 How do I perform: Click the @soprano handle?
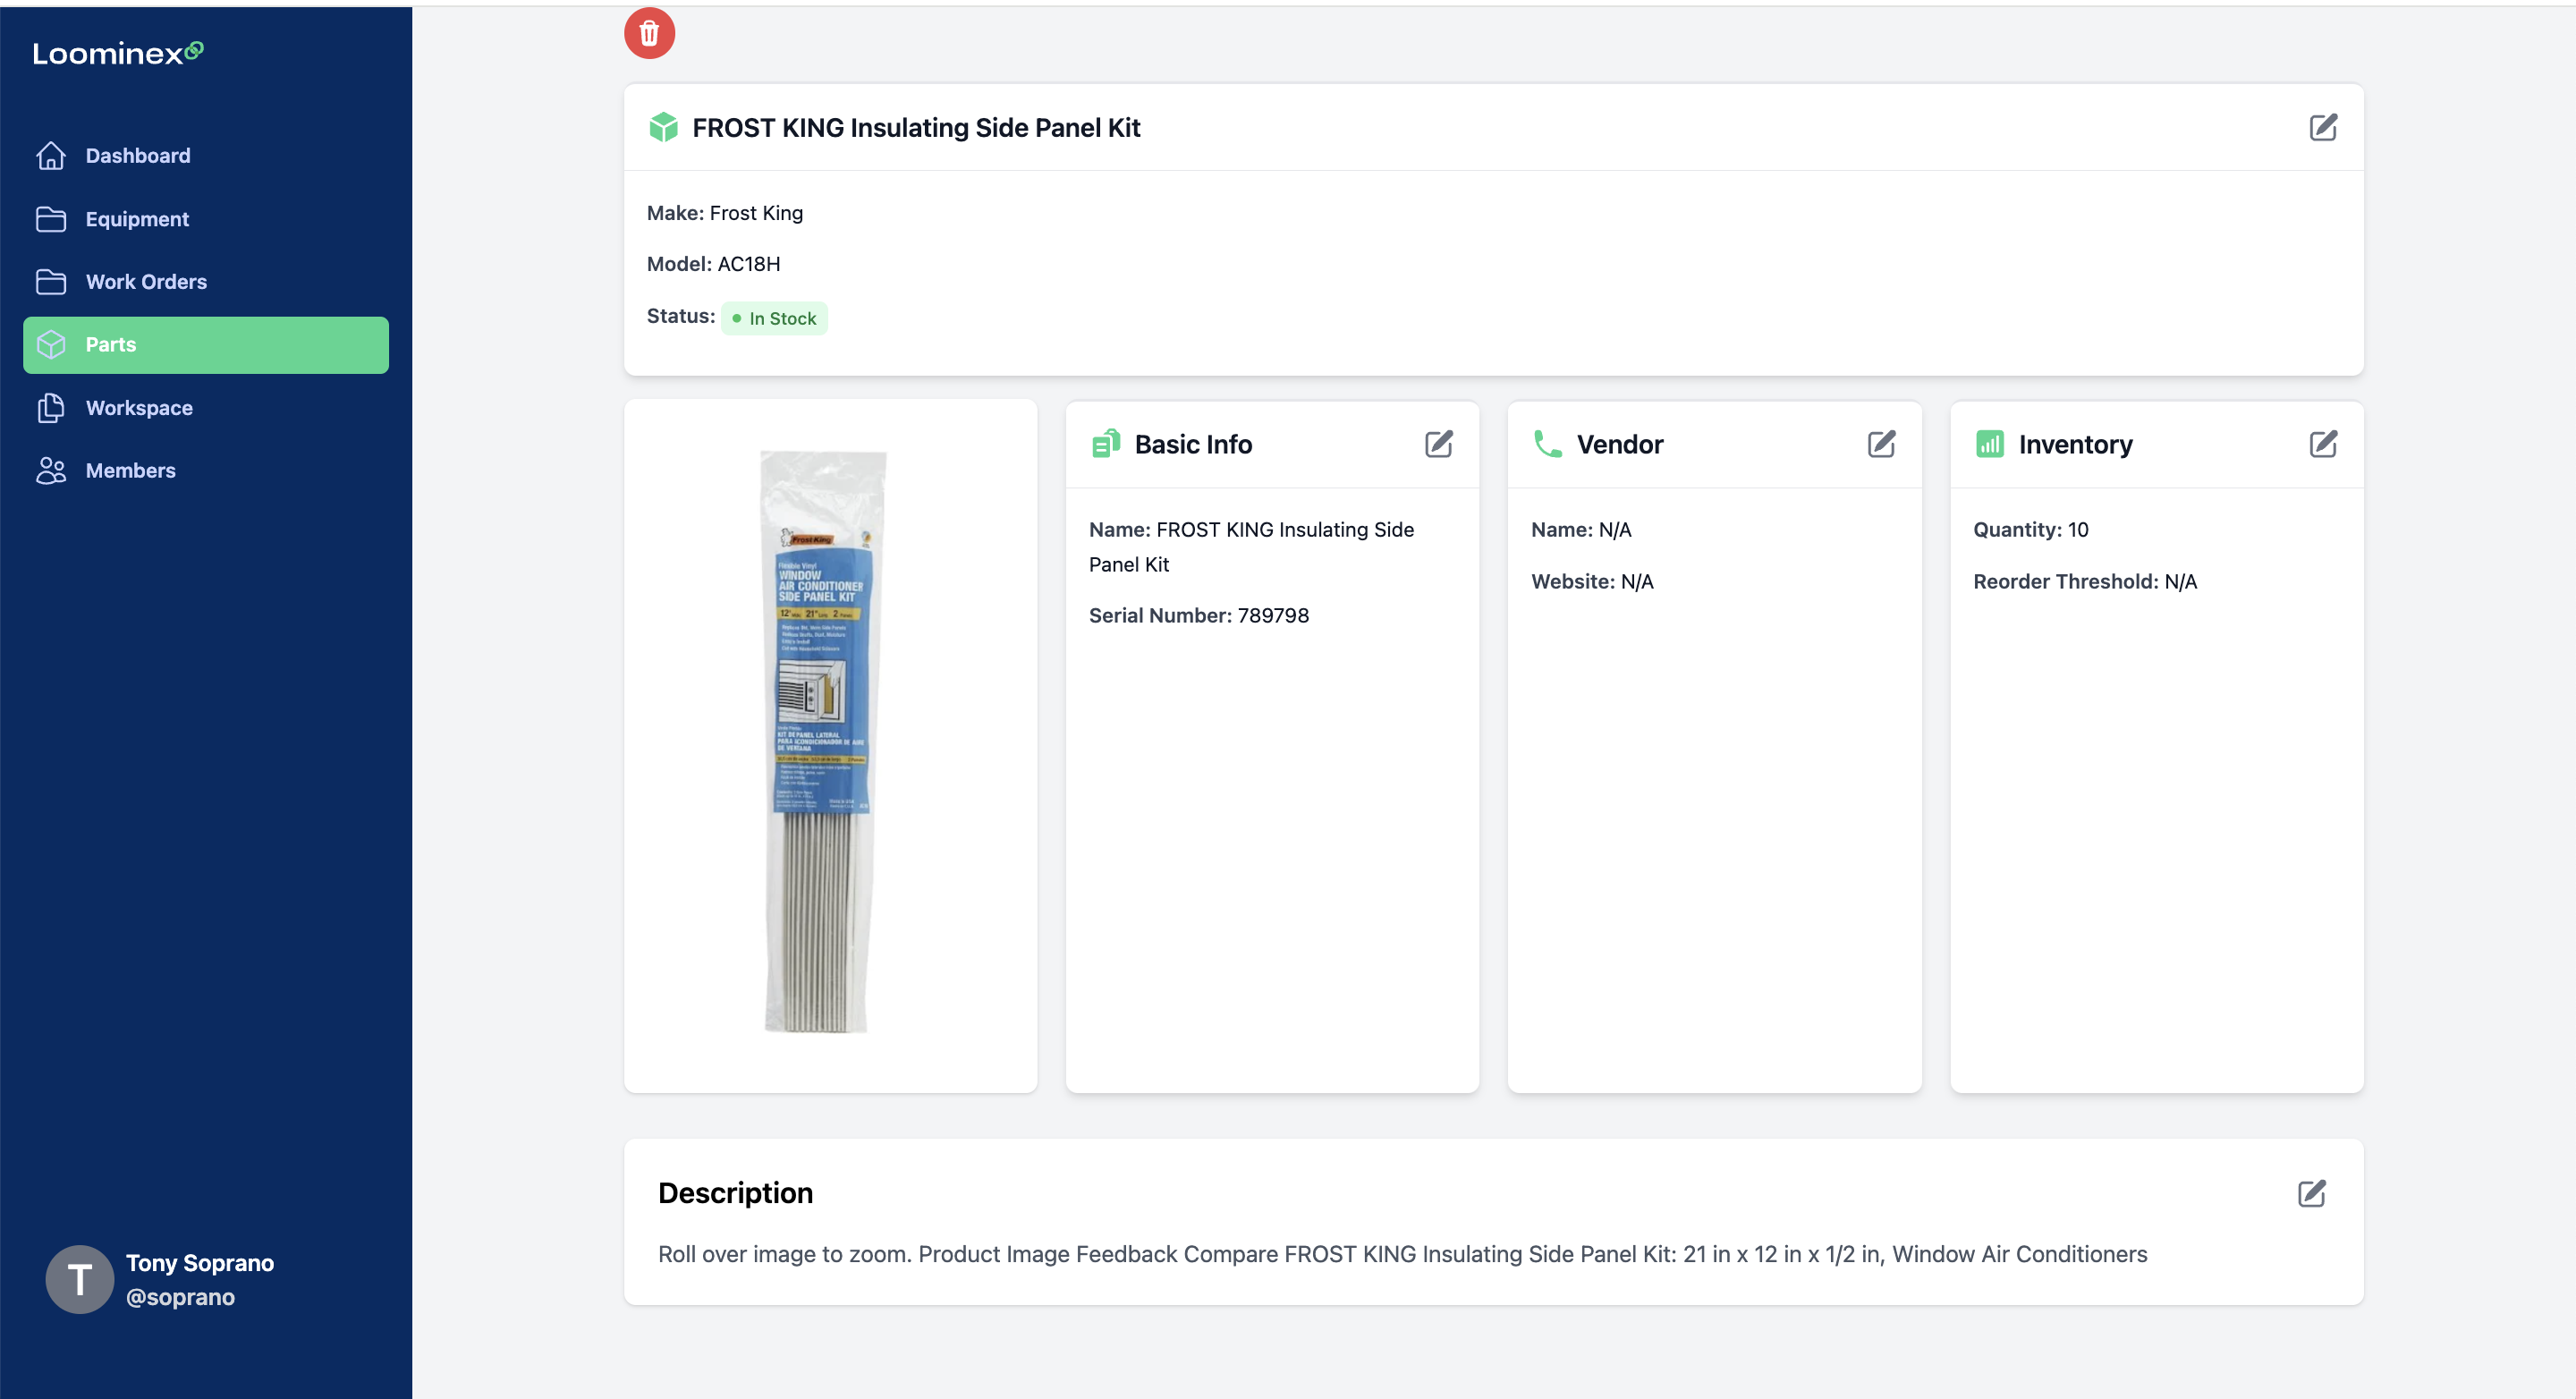[180, 1297]
